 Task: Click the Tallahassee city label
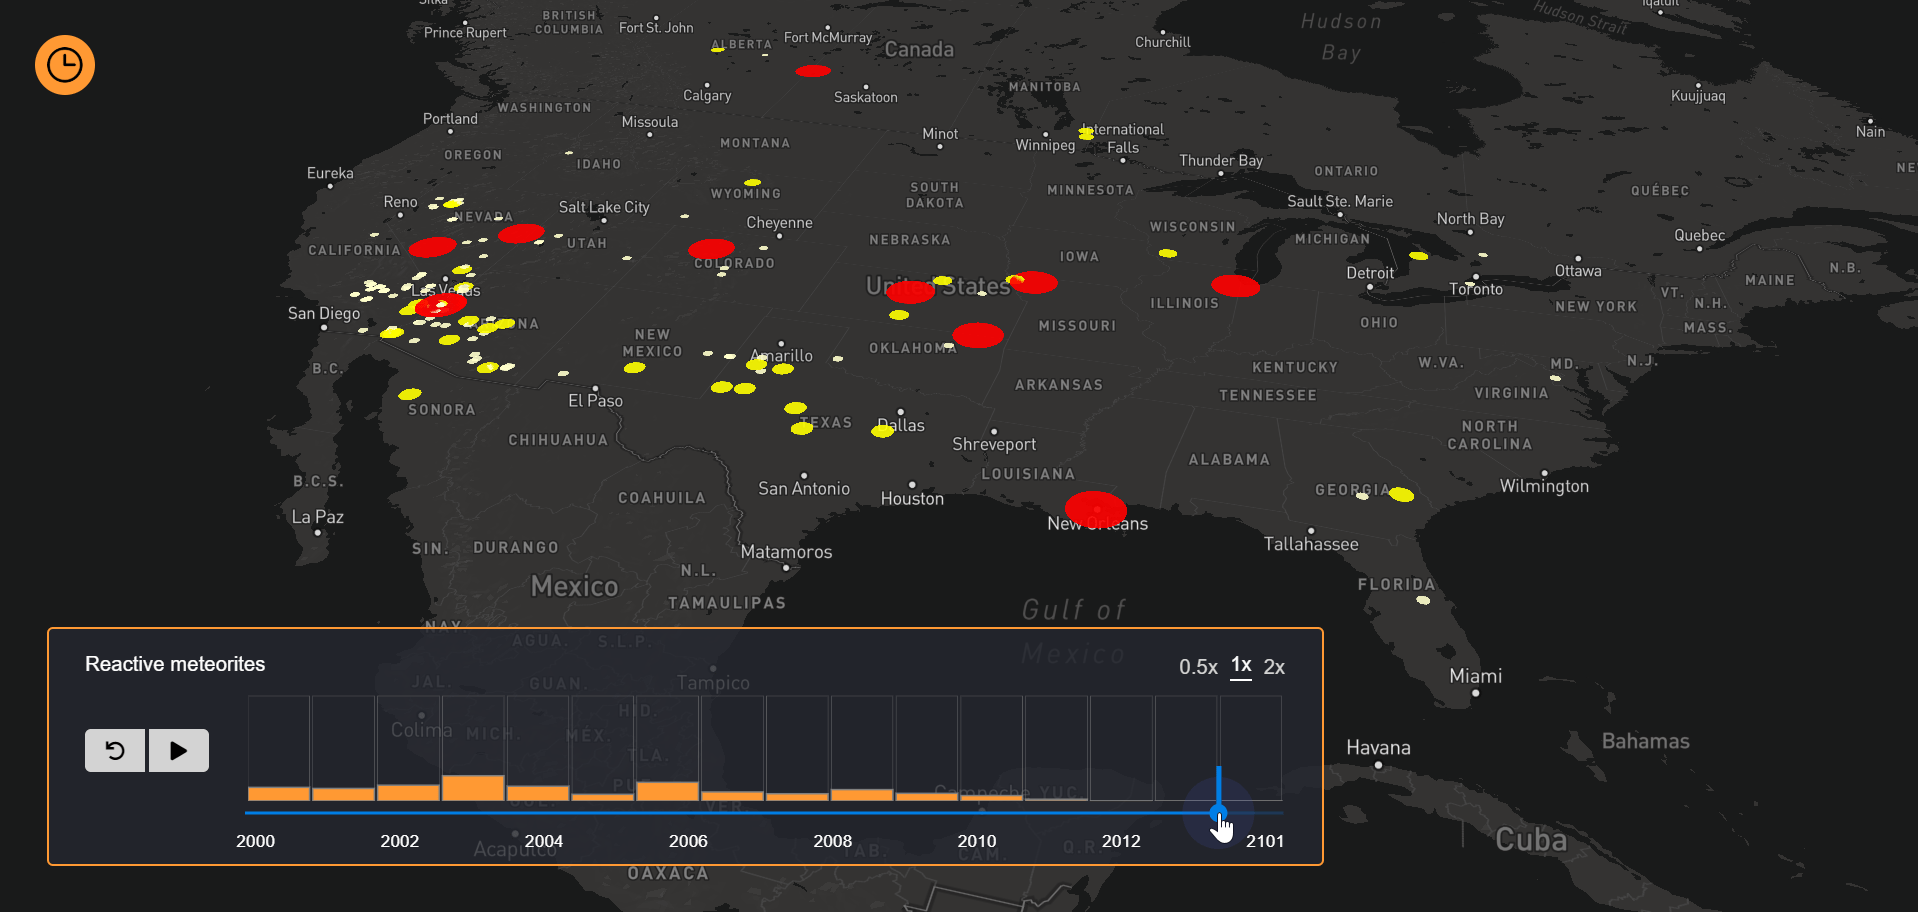(x=1311, y=544)
